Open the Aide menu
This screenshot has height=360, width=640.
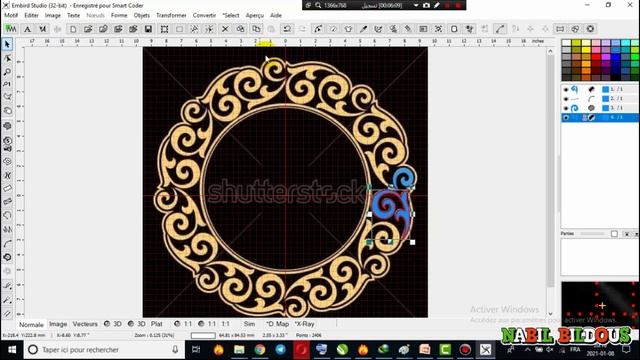(276, 15)
